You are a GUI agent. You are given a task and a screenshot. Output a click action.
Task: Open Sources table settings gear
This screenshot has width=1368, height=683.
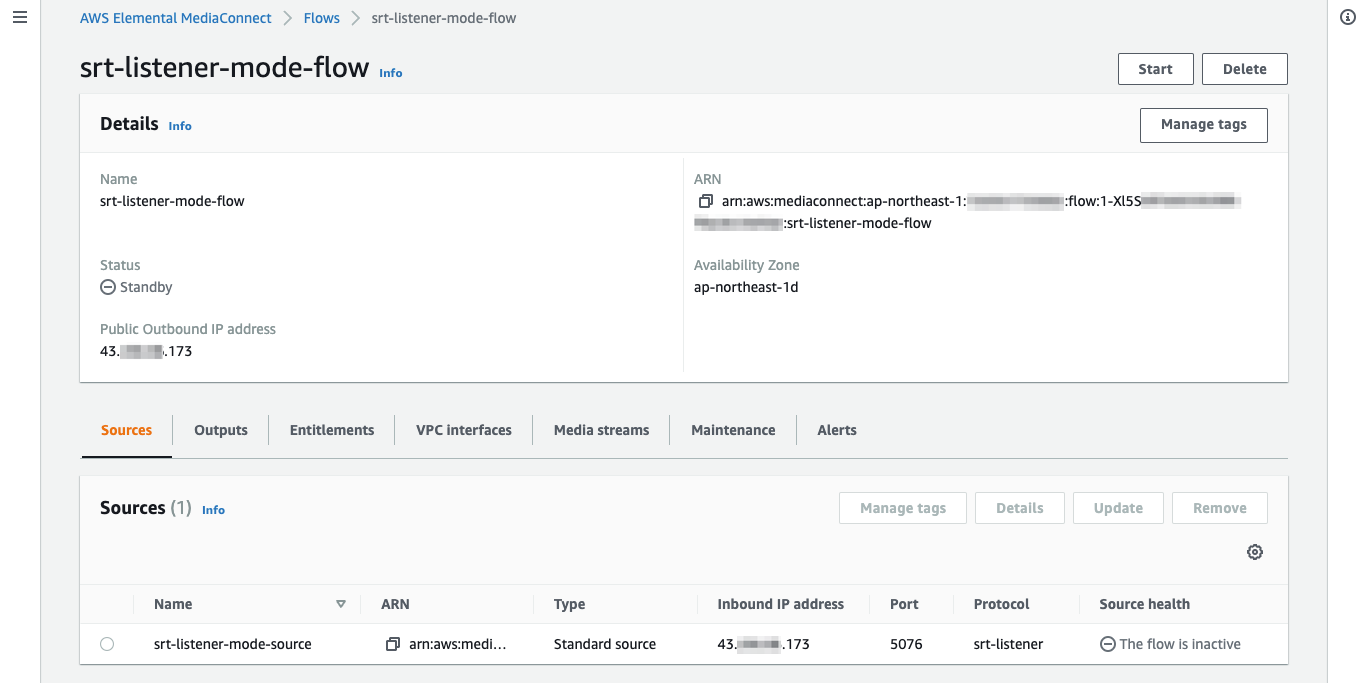tap(1255, 552)
